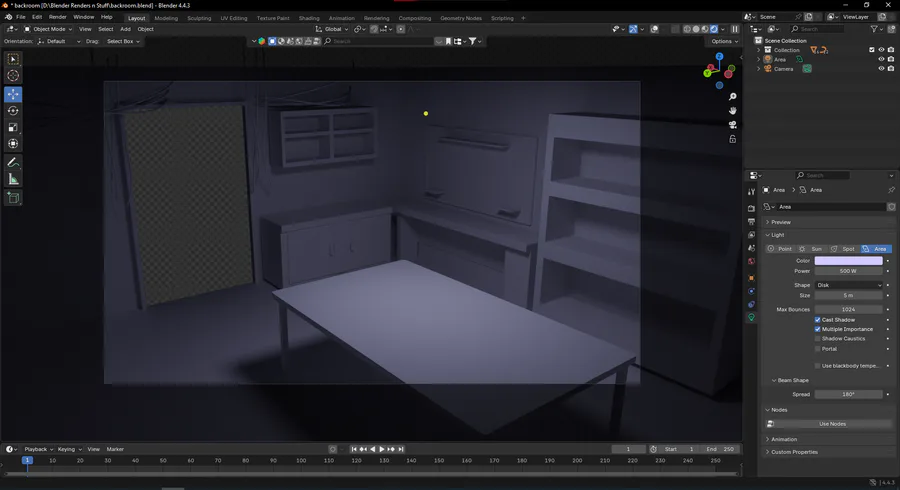Play the animation forward
Image resolution: width=900 pixels, height=490 pixels.
[x=382, y=449]
